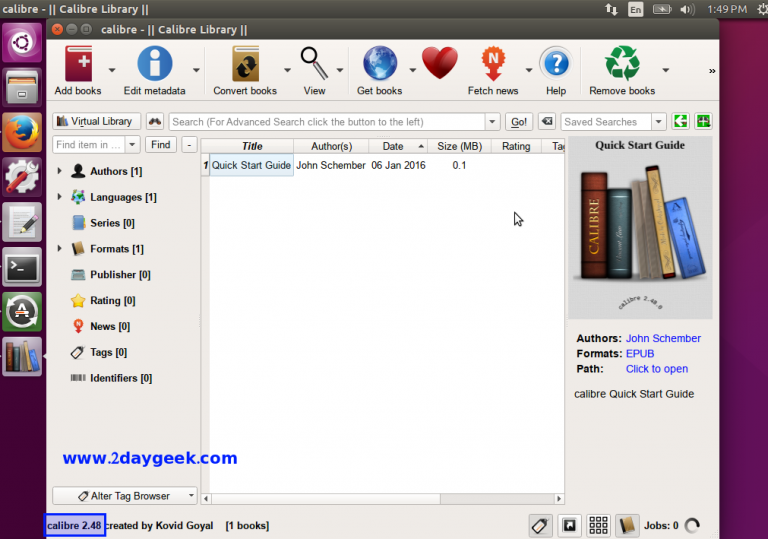Viewport: 768px width, 539px height.
Task: Click the Go! search button
Action: (519, 122)
